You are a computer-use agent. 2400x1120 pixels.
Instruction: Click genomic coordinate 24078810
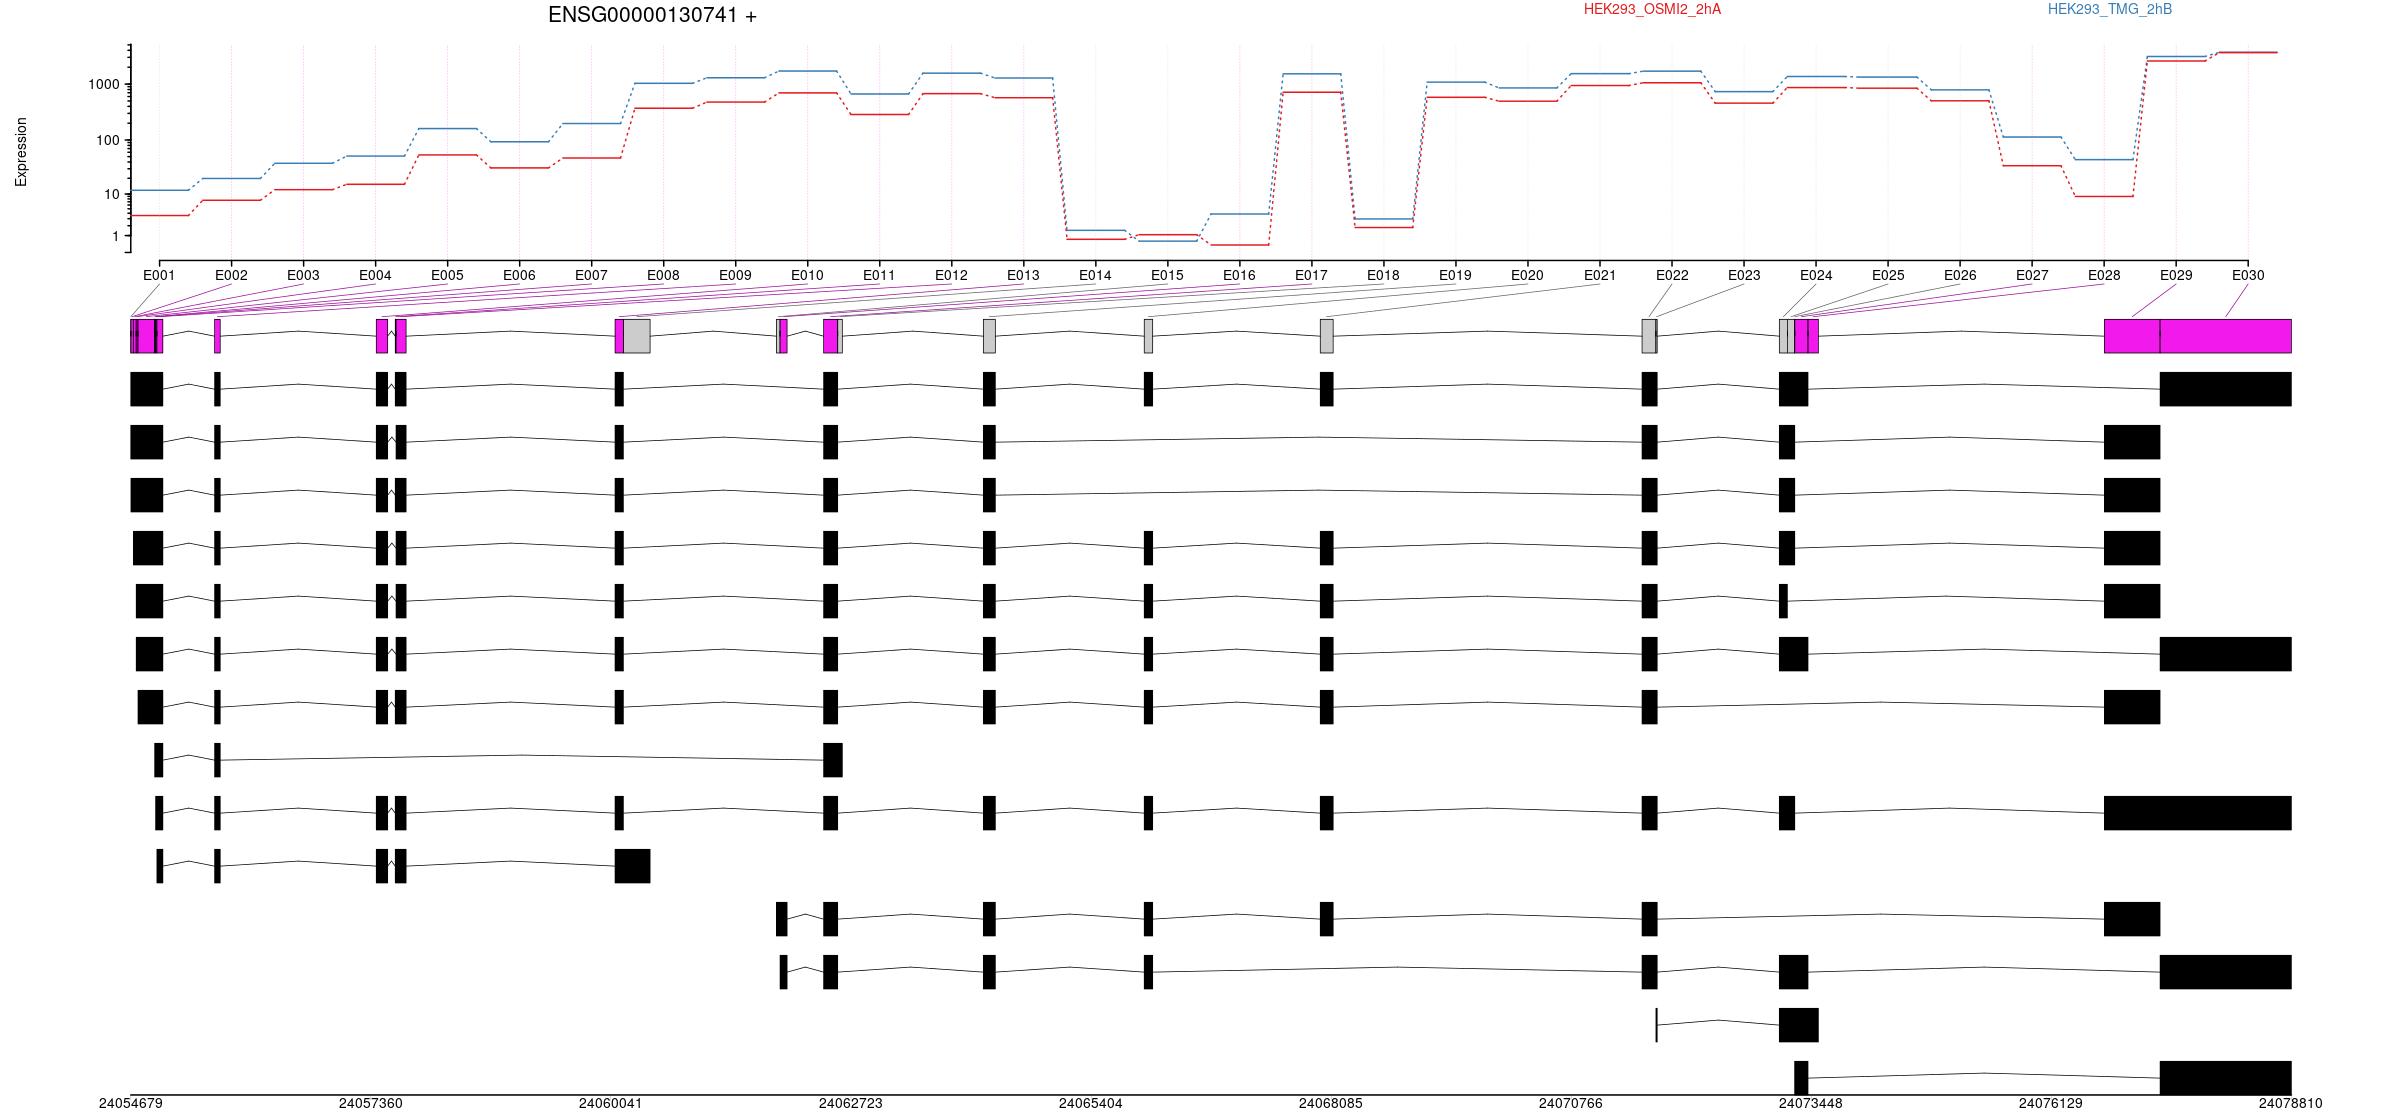tap(2291, 1104)
